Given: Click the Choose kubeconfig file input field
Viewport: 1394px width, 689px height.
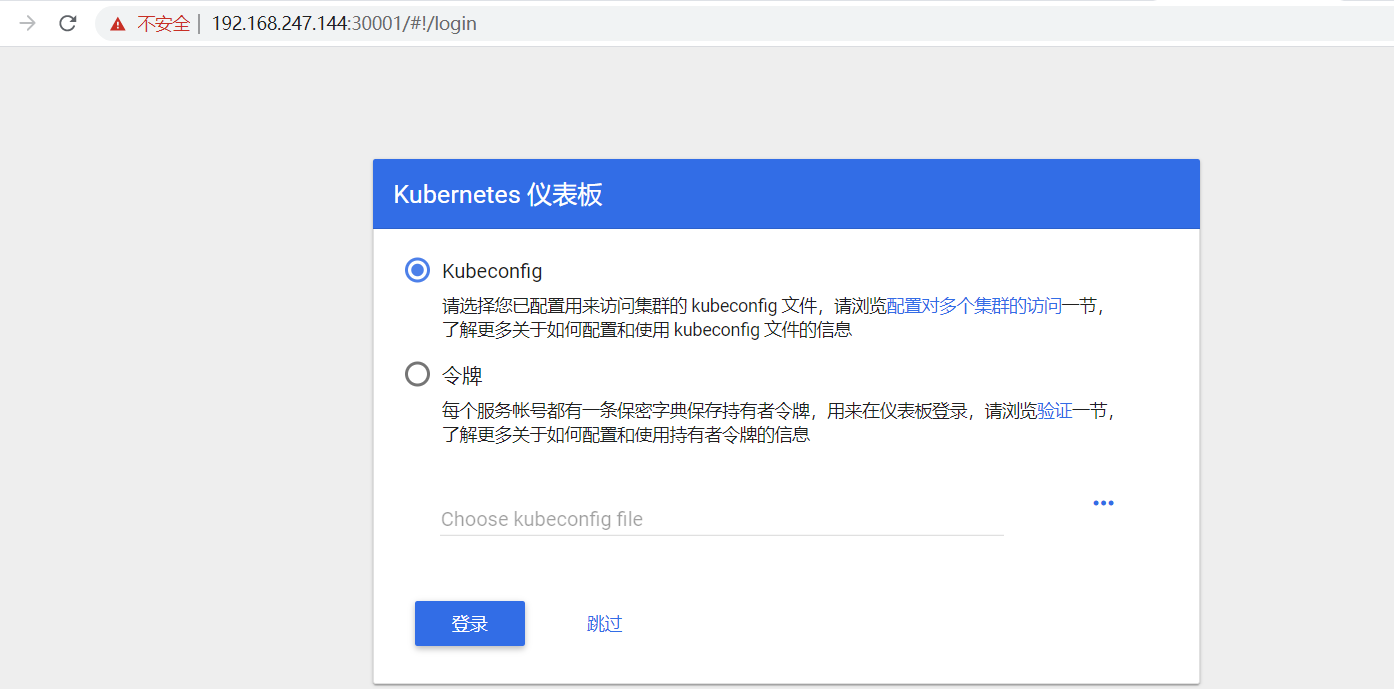Looking at the screenshot, I should click(x=722, y=519).
